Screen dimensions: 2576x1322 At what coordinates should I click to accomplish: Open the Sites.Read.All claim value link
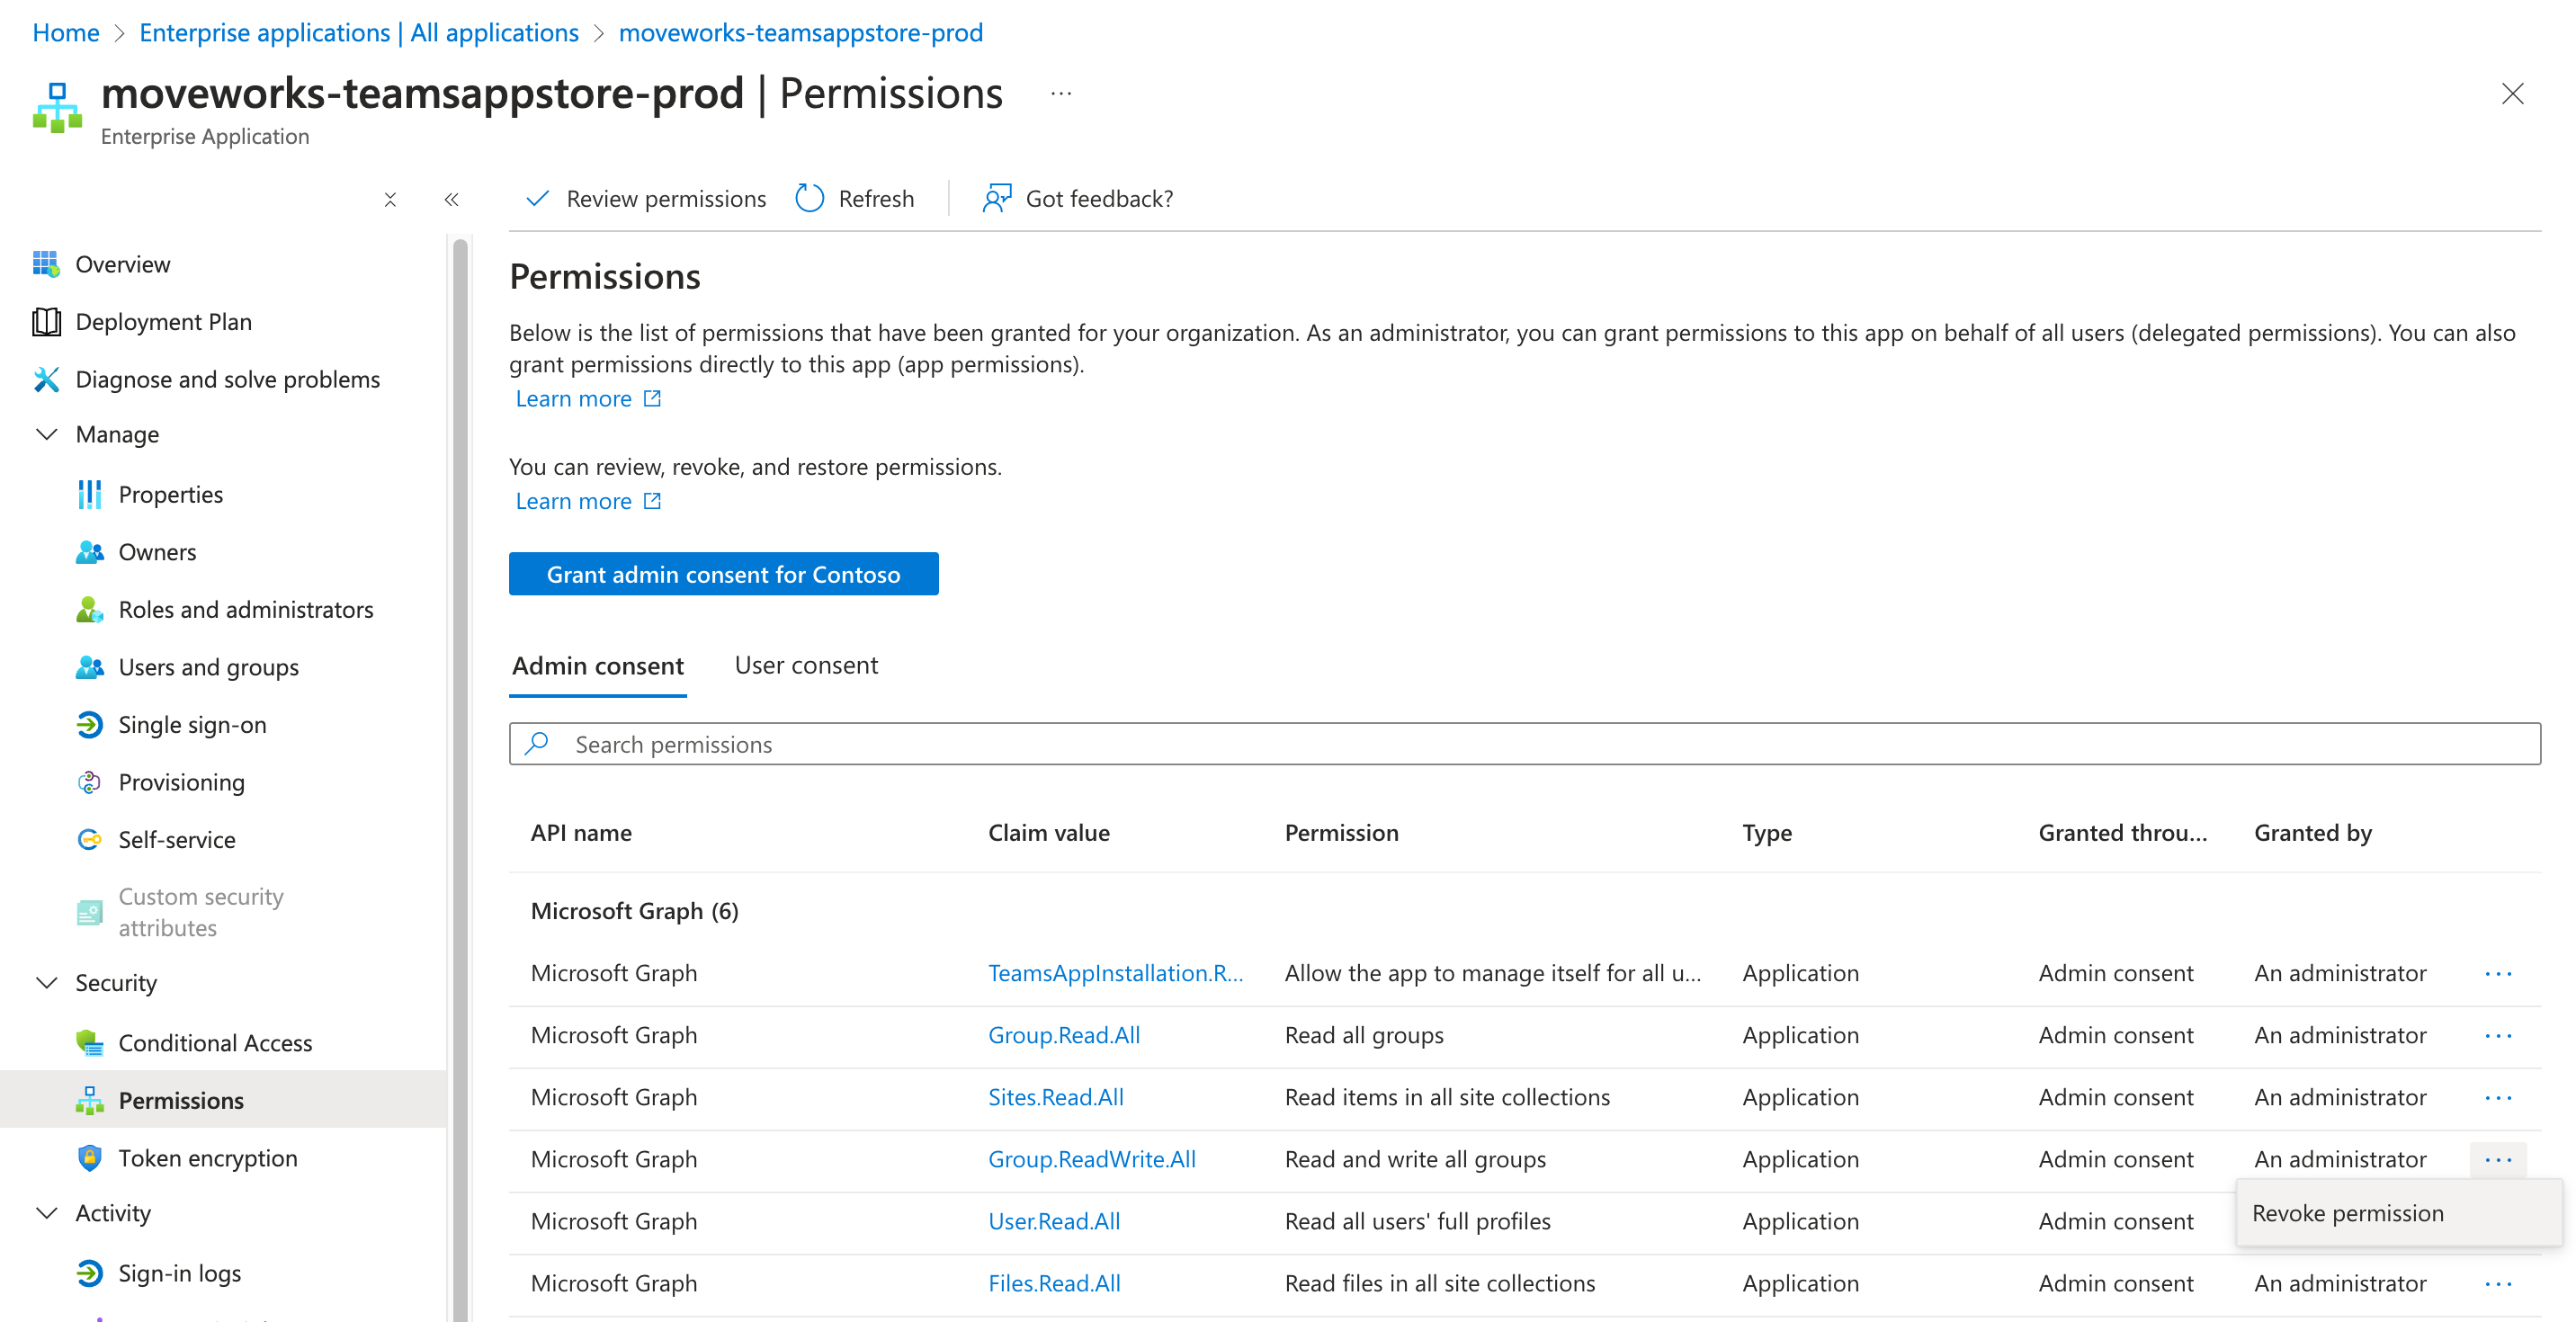(x=1055, y=1097)
